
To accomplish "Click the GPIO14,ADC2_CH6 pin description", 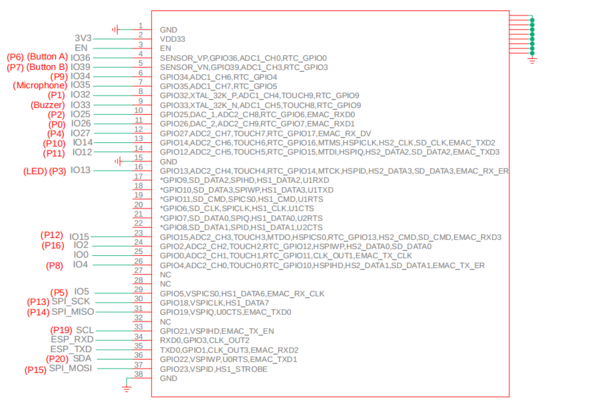I will [328, 143].
